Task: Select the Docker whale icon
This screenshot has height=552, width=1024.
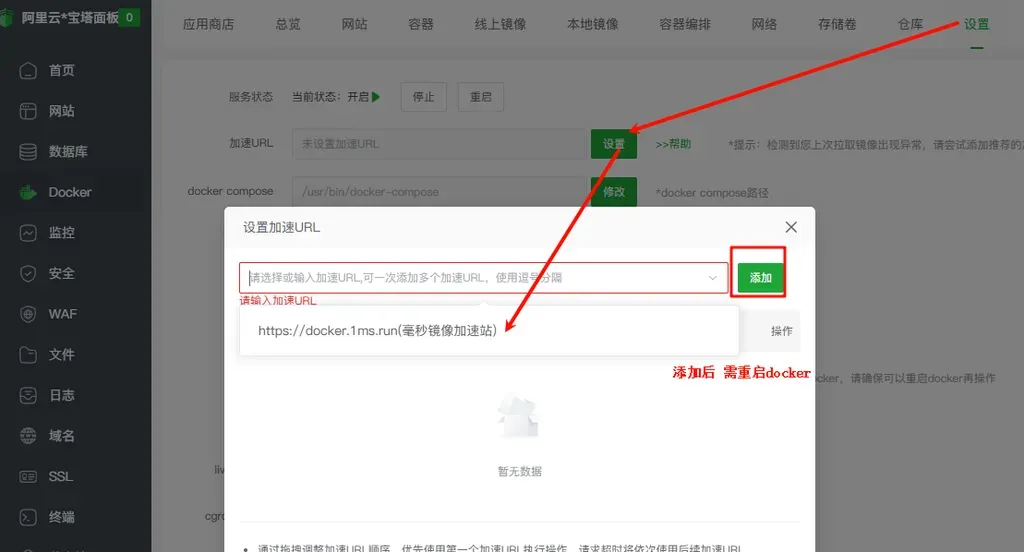Action: coord(29,192)
